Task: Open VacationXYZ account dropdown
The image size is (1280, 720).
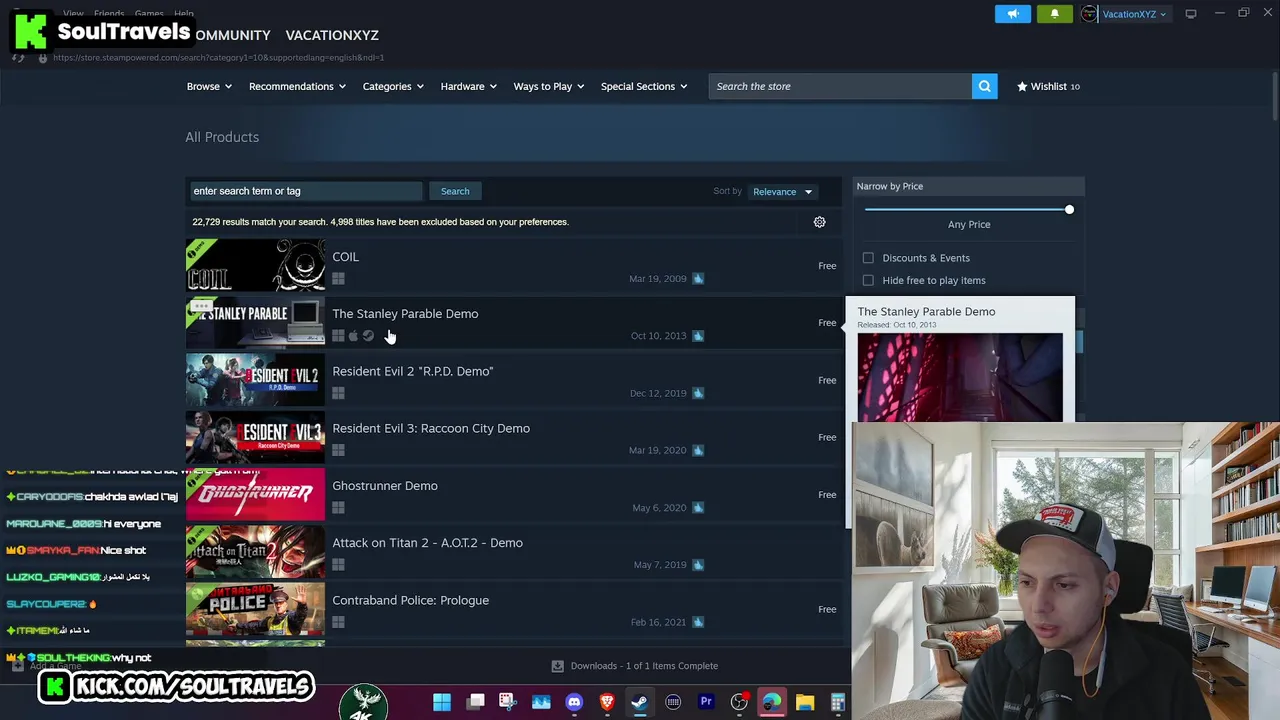Action: pyautogui.click(x=1134, y=14)
